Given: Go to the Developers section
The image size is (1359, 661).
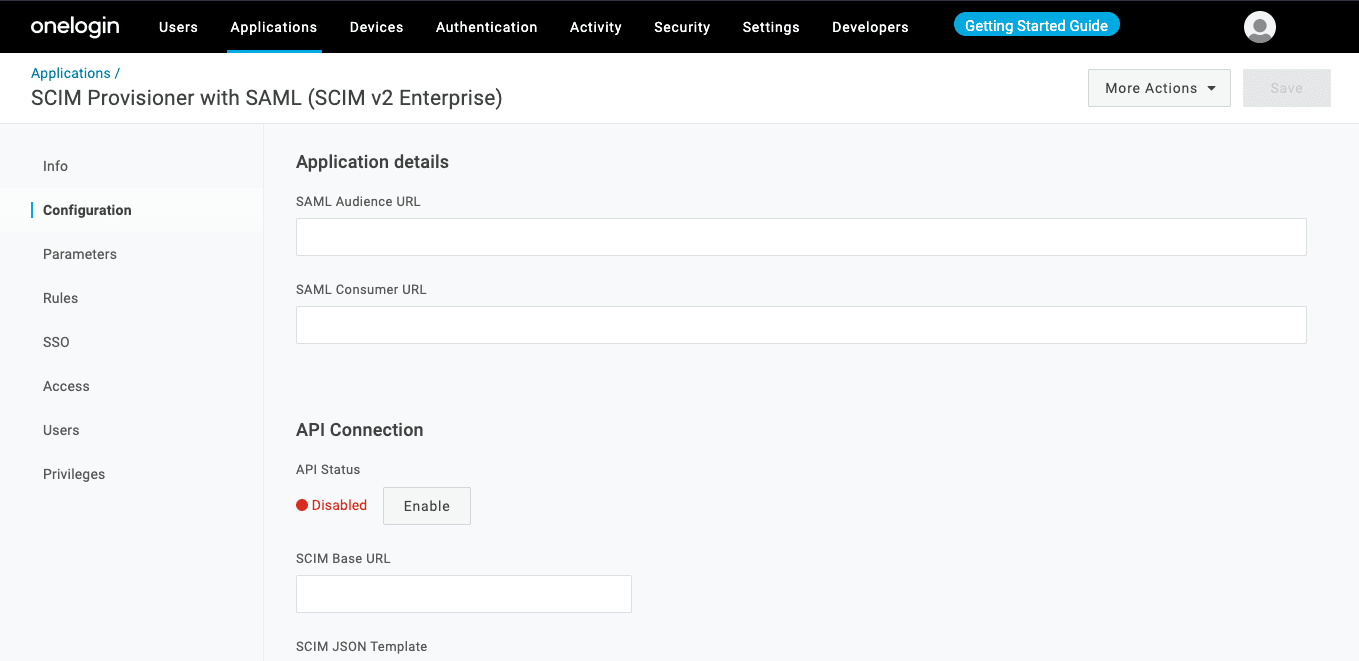Looking at the screenshot, I should pyautogui.click(x=869, y=27).
